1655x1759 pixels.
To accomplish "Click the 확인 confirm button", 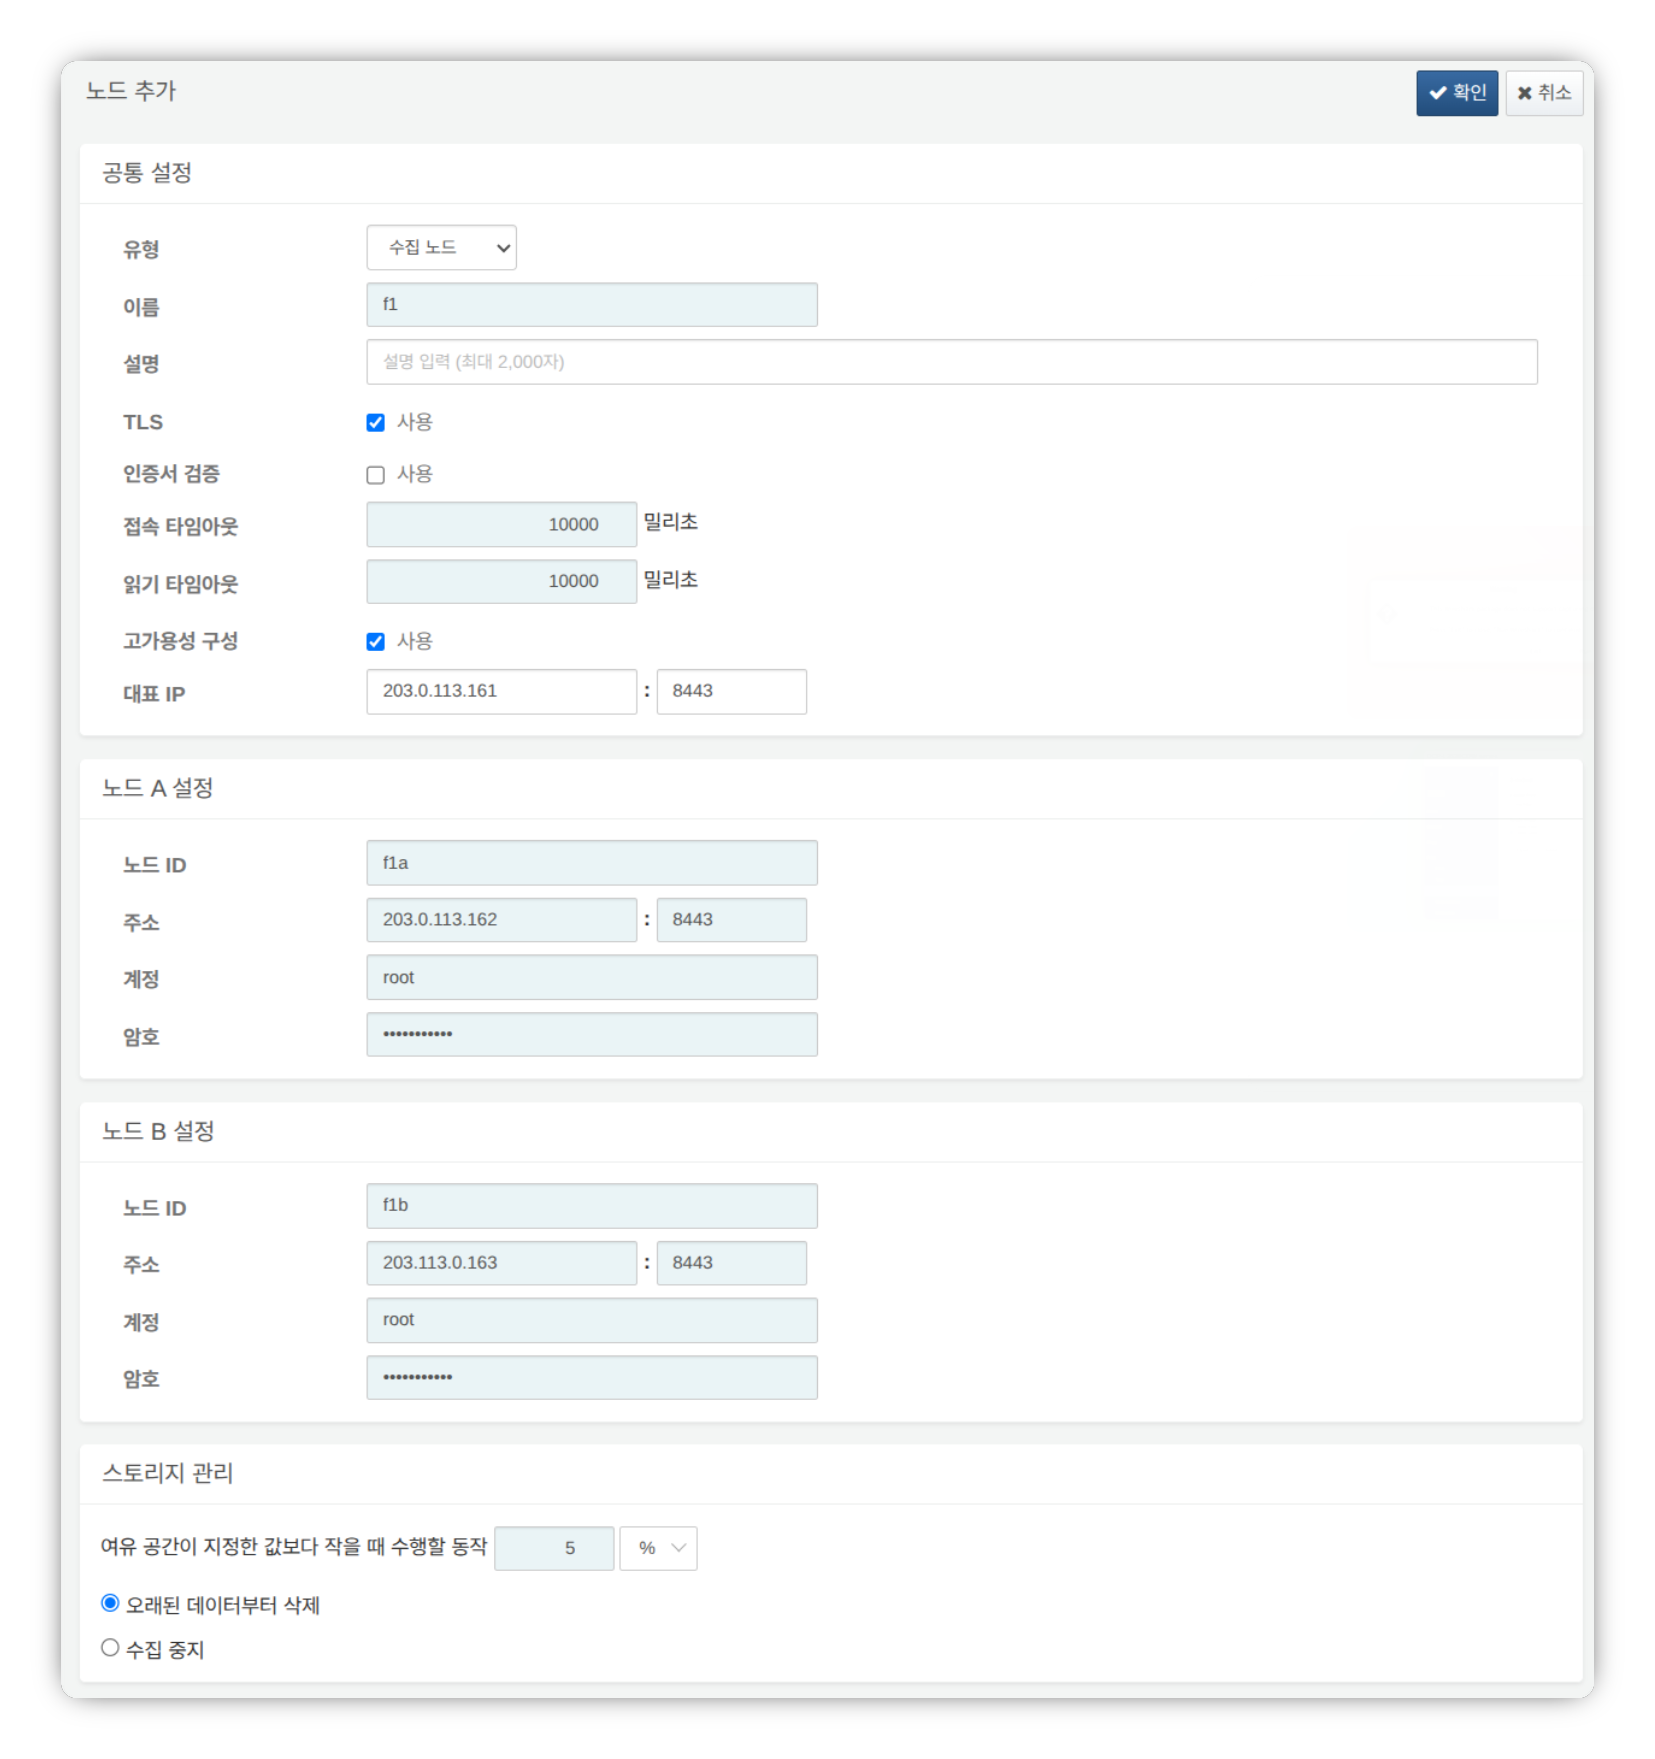I will coord(1457,92).
